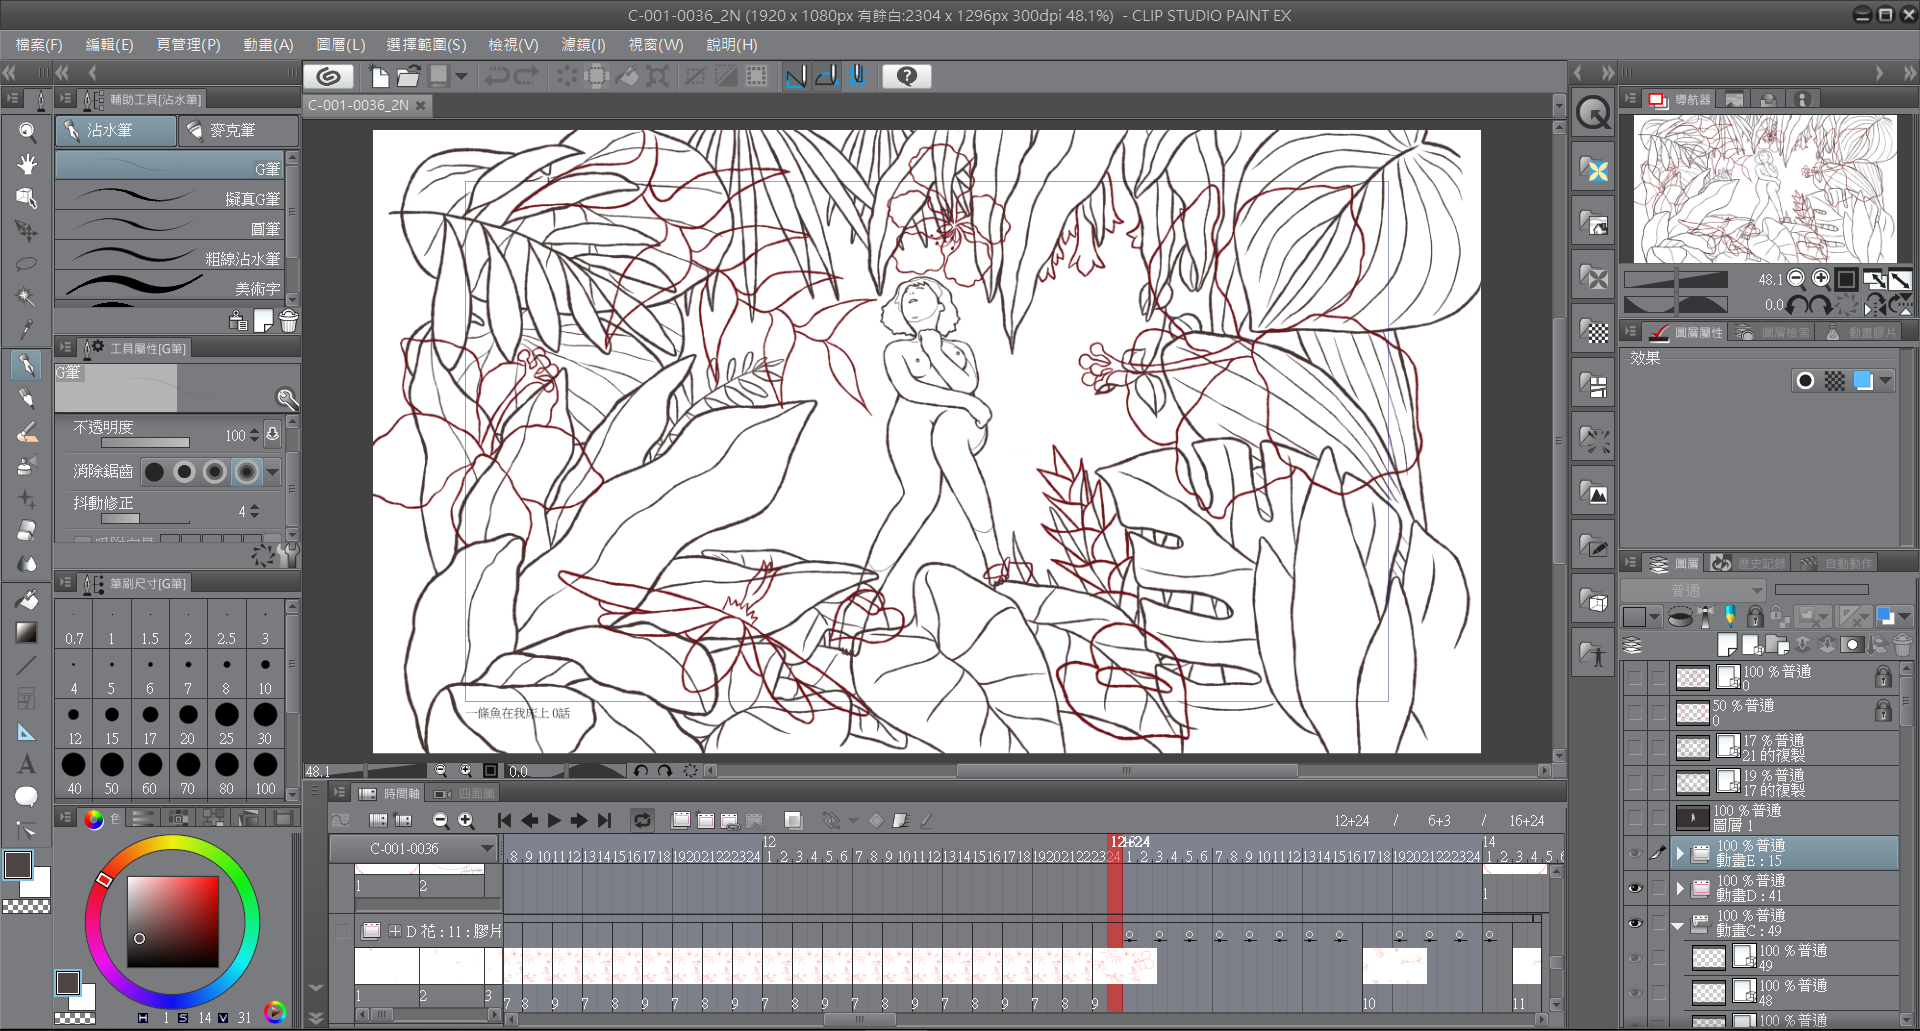Toggle loop playback in the timeline
The height and width of the screenshot is (1031, 1920).
coord(642,821)
